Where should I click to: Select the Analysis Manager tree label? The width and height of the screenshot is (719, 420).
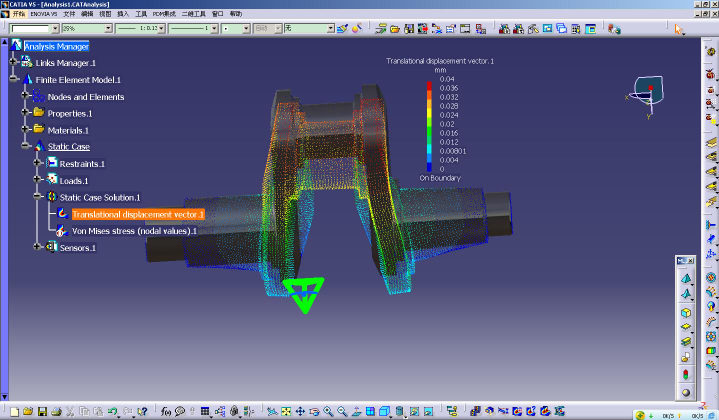pyautogui.click(x=56, y=46)
